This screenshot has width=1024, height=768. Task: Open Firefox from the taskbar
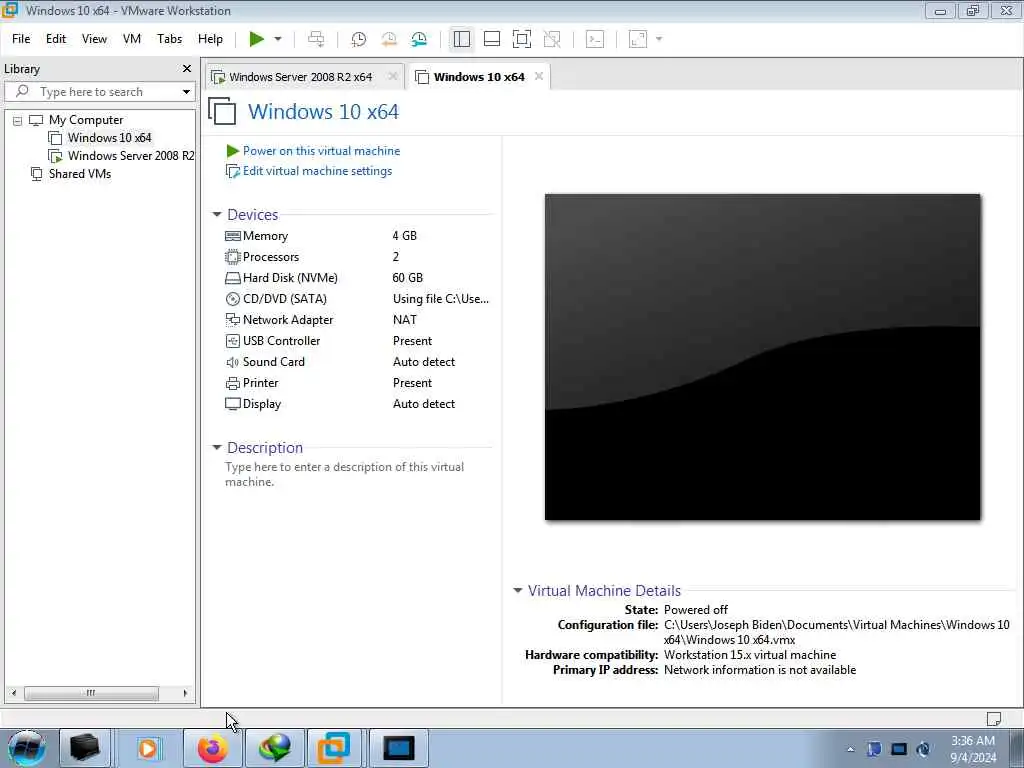tap(213, 748)
